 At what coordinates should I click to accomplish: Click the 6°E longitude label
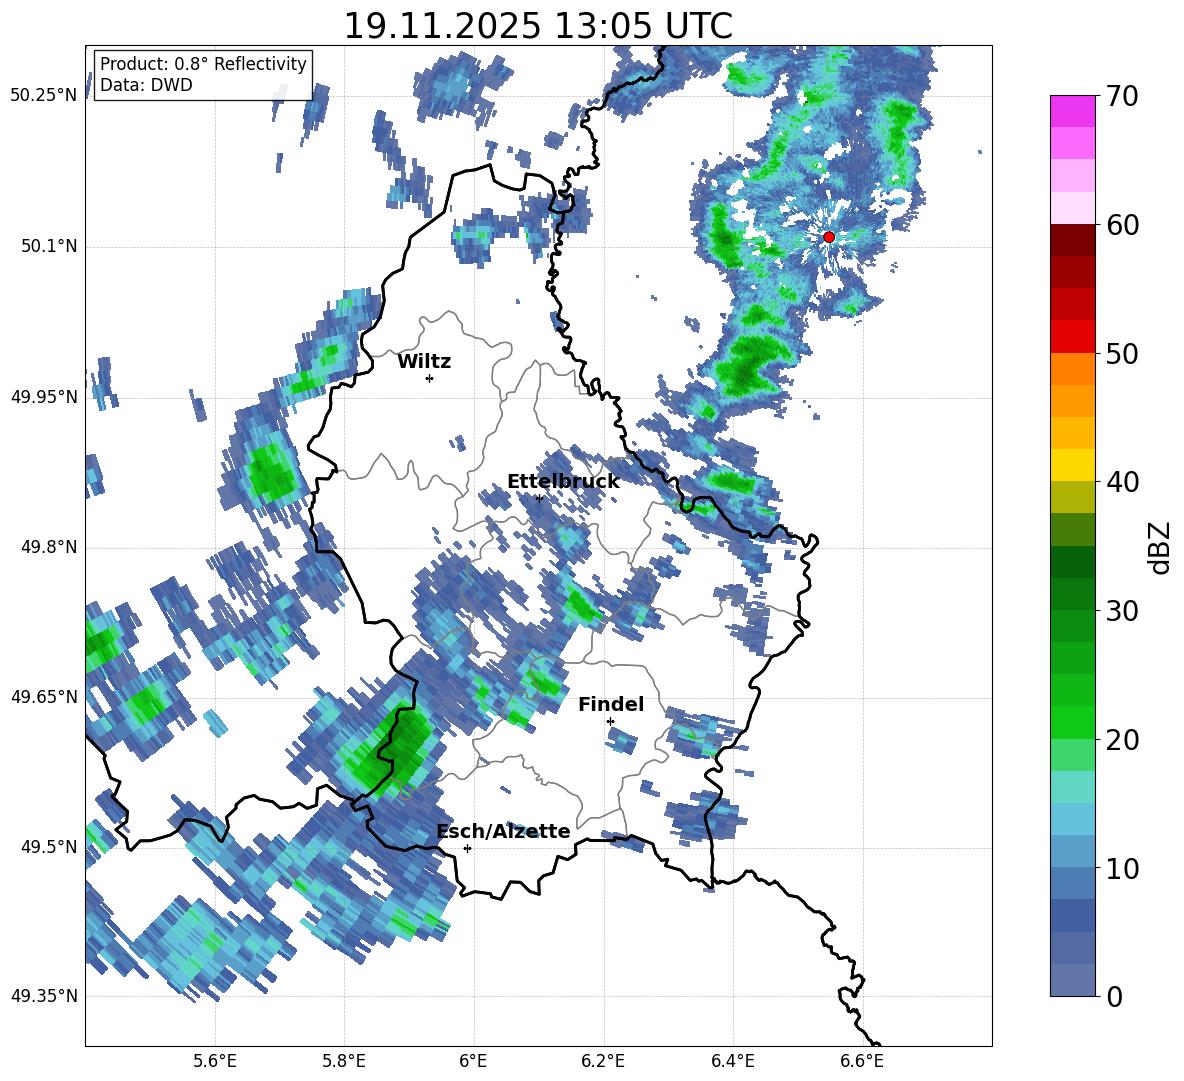pos(473,1061)
